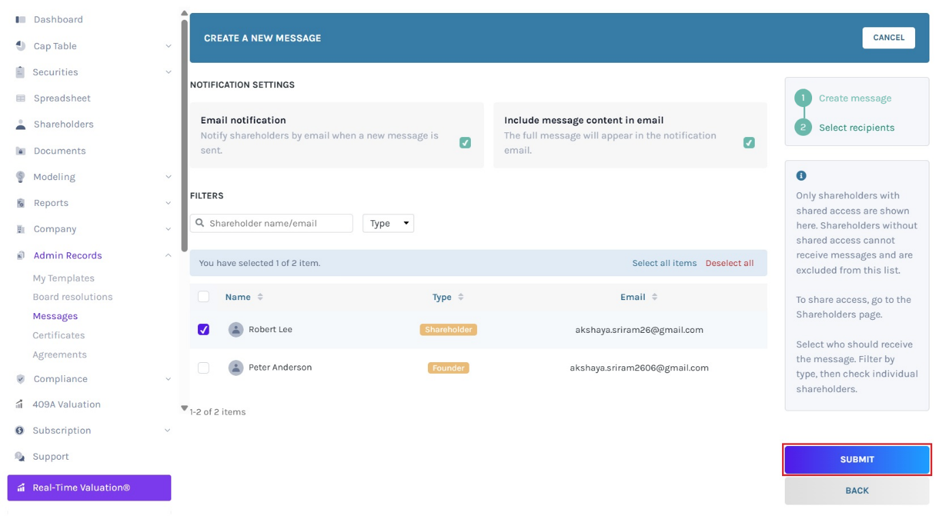This screenshot has height=519, width=939.
Task: Click the Select recipients step label
Action: (856, 128)
